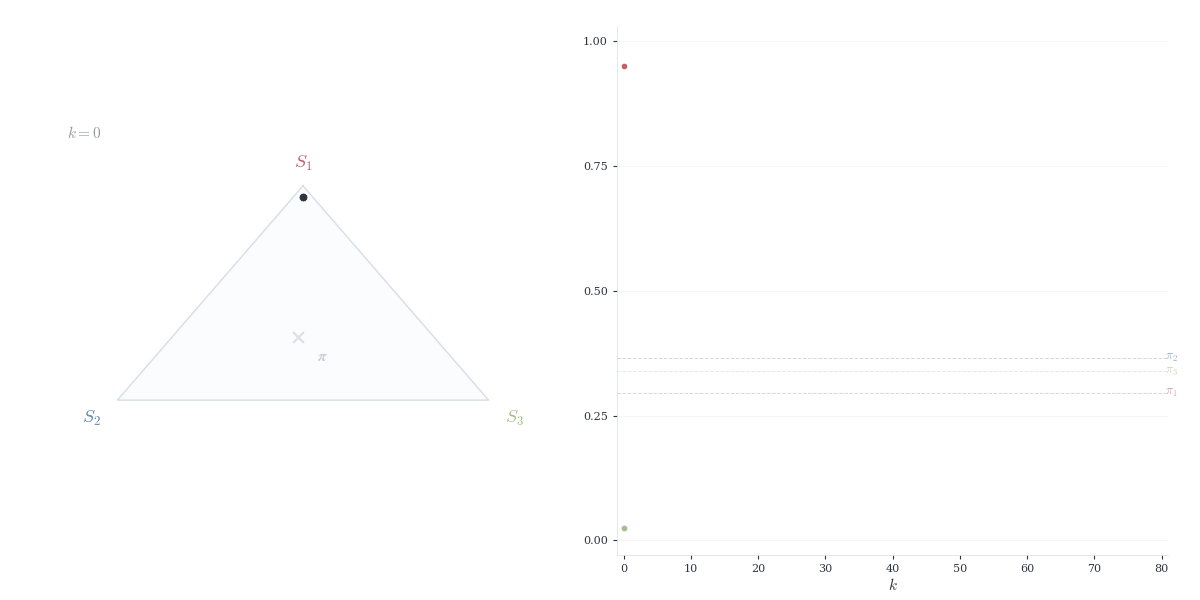Click the 0.75 y-axis tick label

tap(595, 167)
